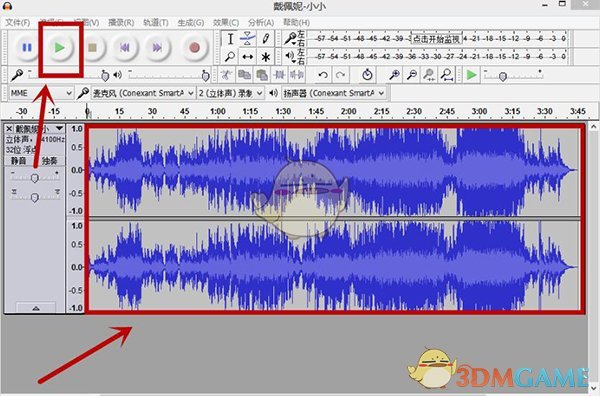
Task: Start recording with the red Record button
Action: (194, 47)
